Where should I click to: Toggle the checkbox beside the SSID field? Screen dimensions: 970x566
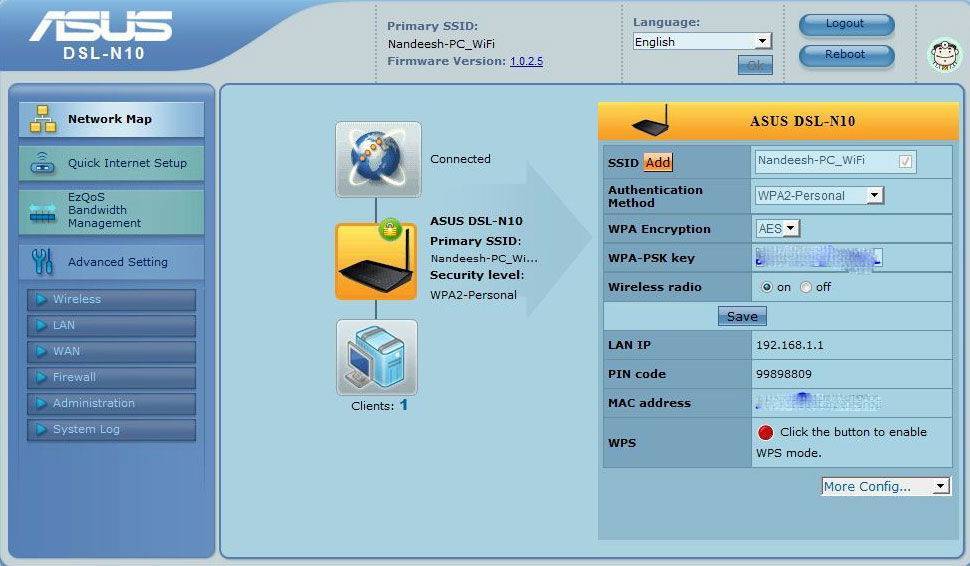click(x=905, y=161)
